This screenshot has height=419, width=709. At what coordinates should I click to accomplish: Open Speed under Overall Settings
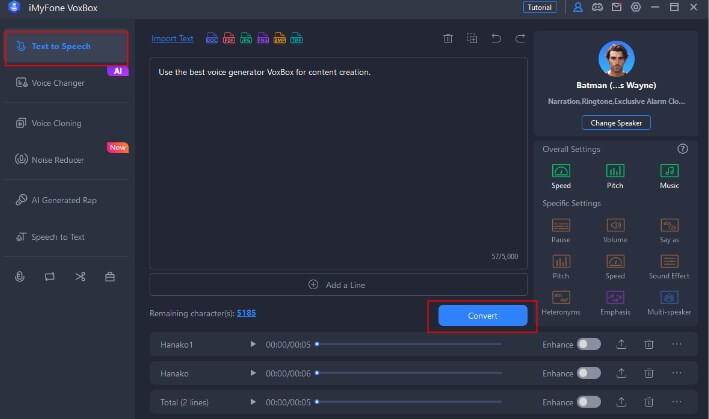click(x=561, y=176)
